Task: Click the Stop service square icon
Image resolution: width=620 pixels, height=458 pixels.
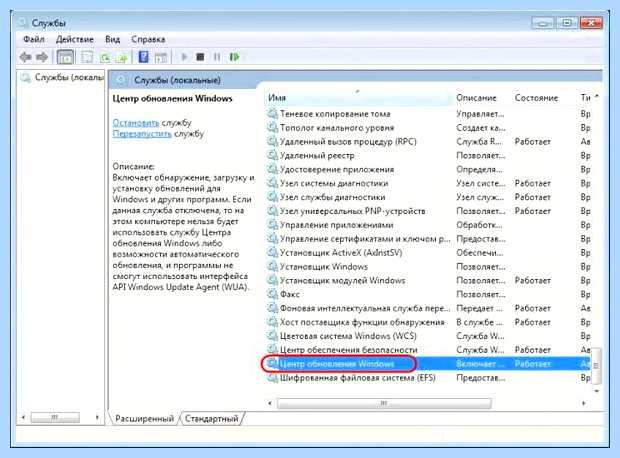Action: 200,57
